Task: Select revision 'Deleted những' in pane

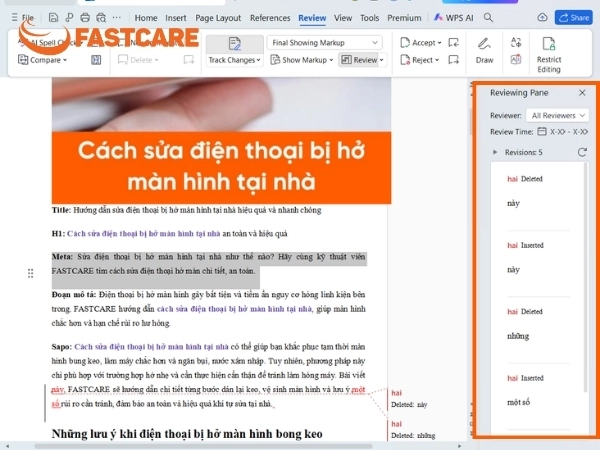Action: click(x=538, y=324)
